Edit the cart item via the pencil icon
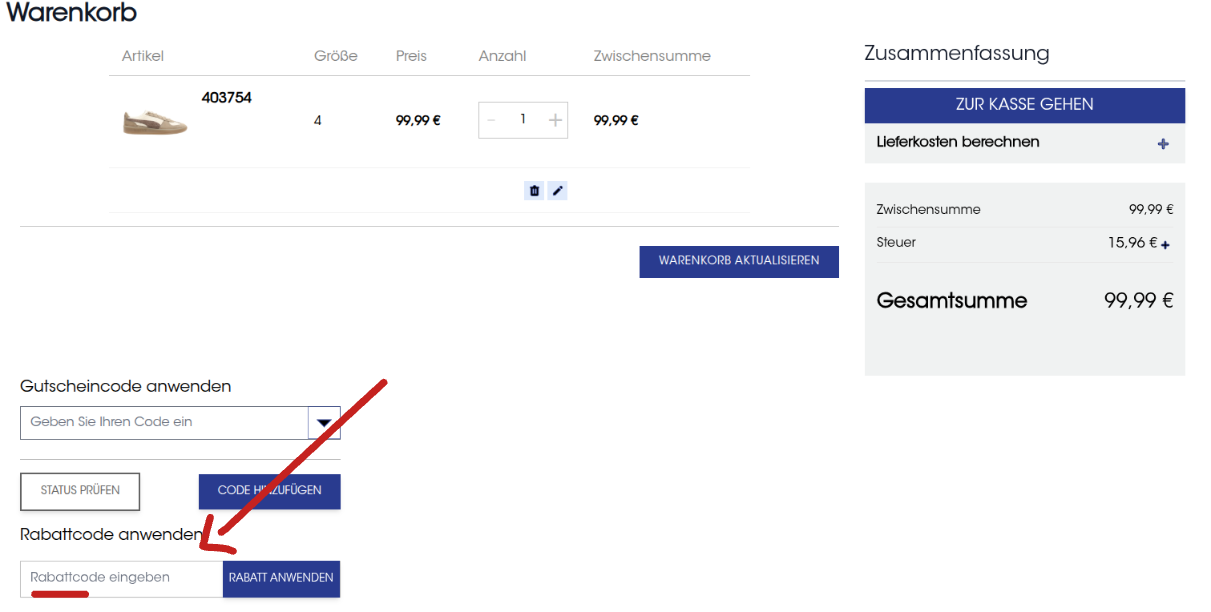This screenshot has width=1211, height=612. tap(557, 190)
